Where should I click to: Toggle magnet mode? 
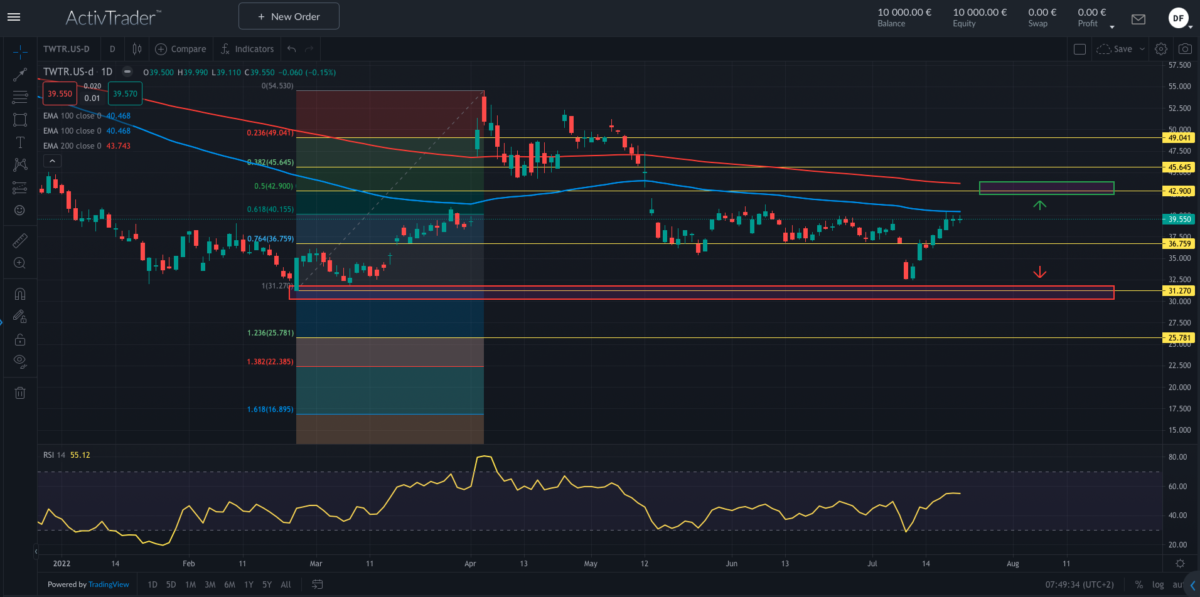(19, 294)
